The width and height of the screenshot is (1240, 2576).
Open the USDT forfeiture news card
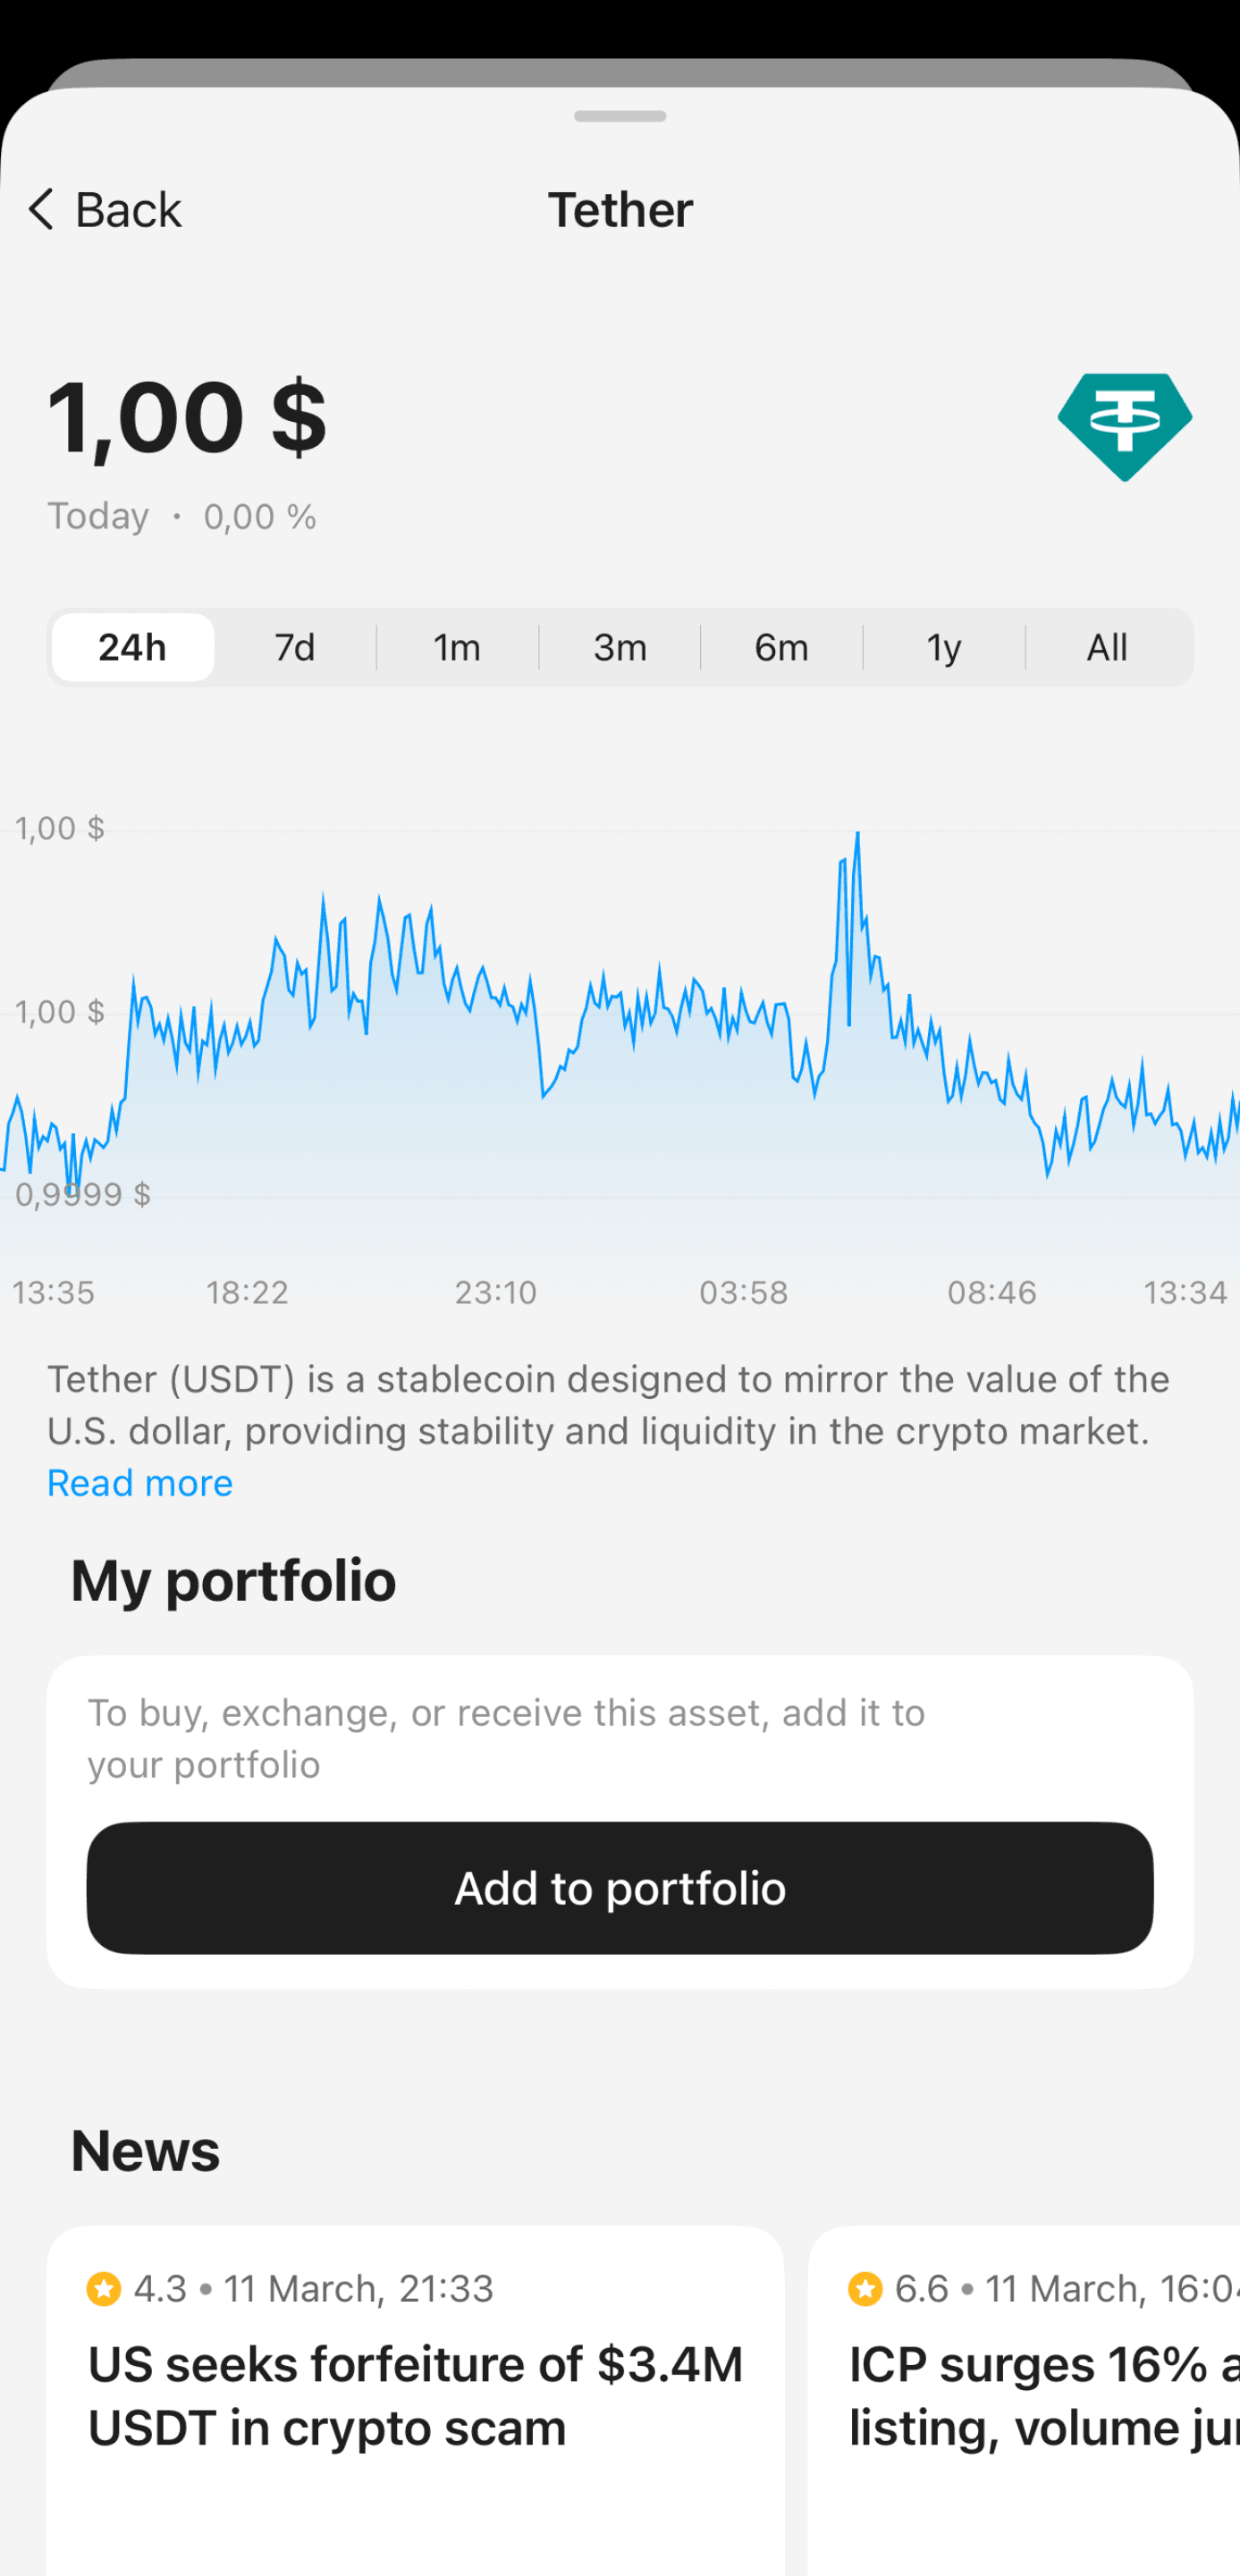click(415, 2400)
